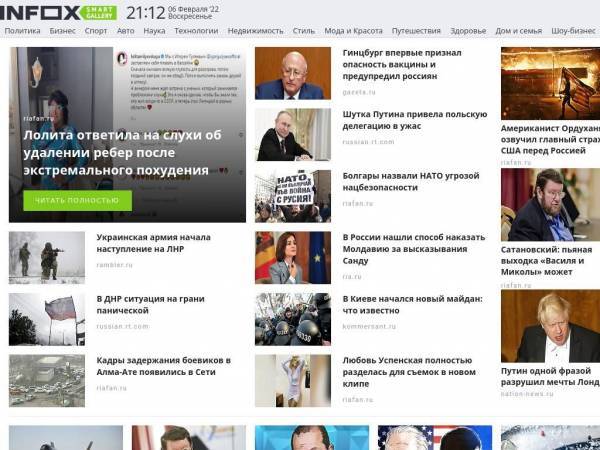Open headline about new maidan in Kiev
Image resolution: width=600 pixels, height=450 pixels.
click(412, 305)
